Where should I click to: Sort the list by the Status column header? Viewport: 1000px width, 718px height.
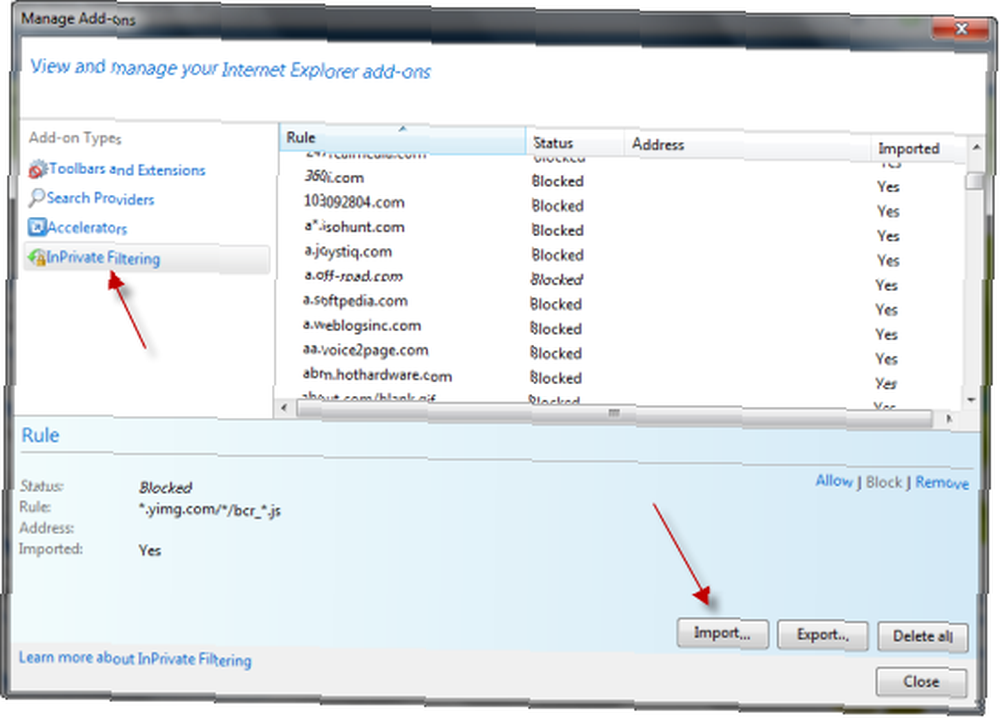pyautogui.click(x=575, y=142)
